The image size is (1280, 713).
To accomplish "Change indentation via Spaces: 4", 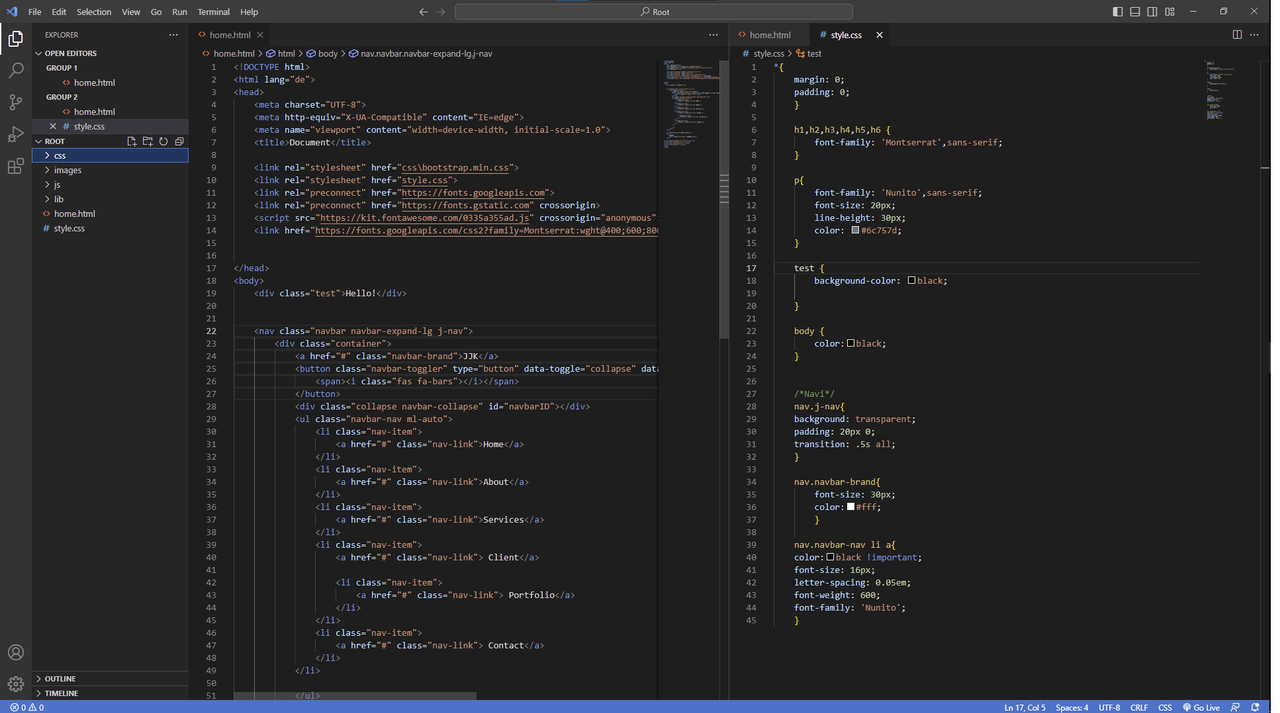I will coord(1072,707).
